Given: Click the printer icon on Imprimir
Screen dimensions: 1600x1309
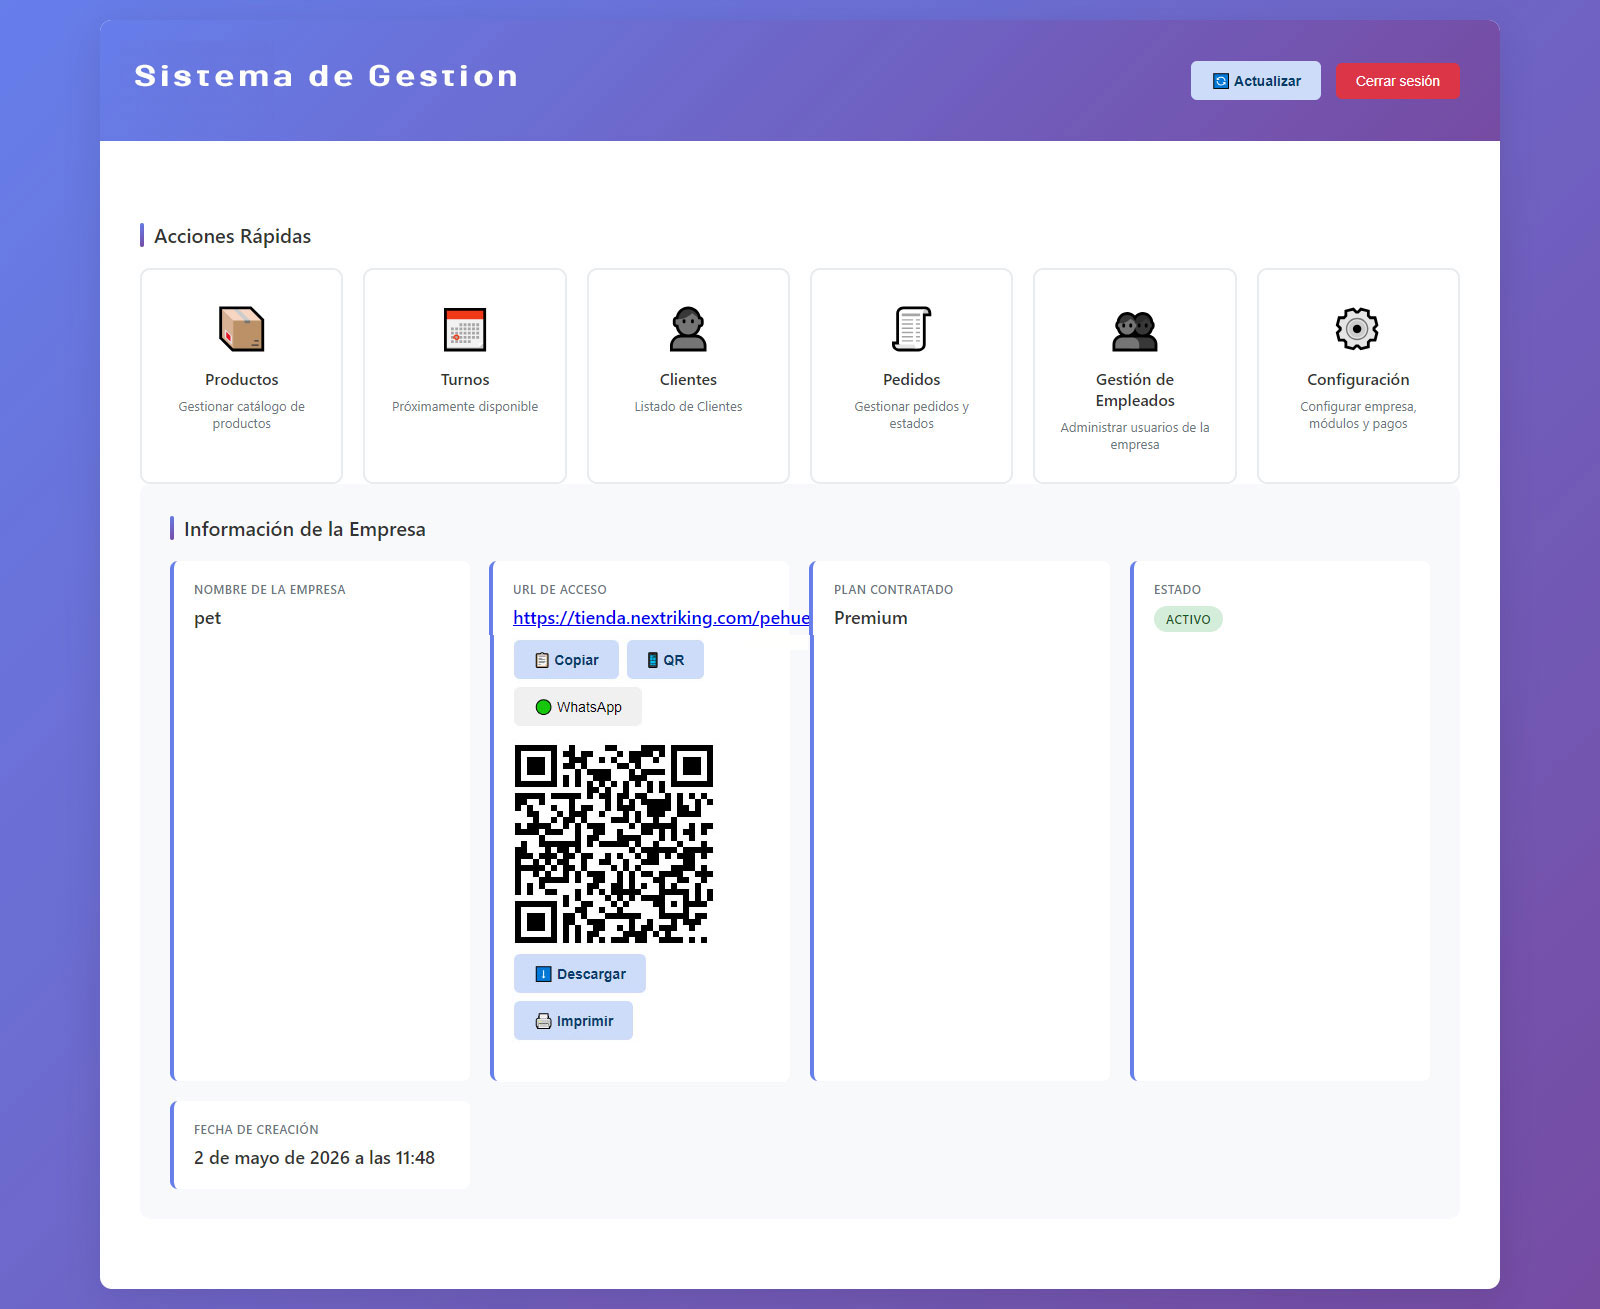Looking at the screenshot, I should (543, 1021).
